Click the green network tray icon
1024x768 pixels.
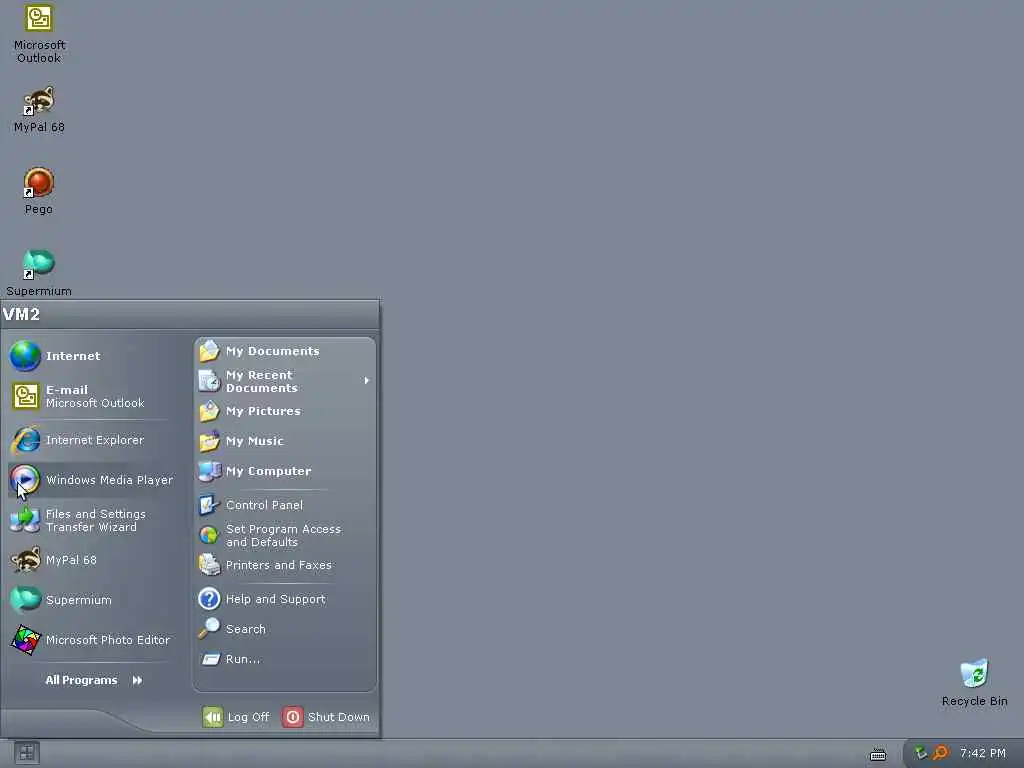[x=921, y=753]
